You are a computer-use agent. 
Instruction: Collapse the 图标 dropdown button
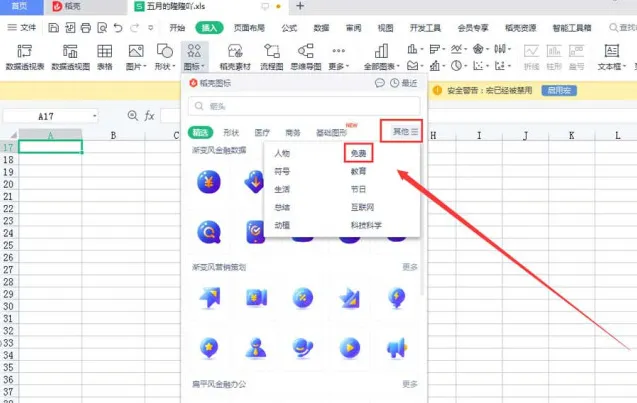pos(194,66)
